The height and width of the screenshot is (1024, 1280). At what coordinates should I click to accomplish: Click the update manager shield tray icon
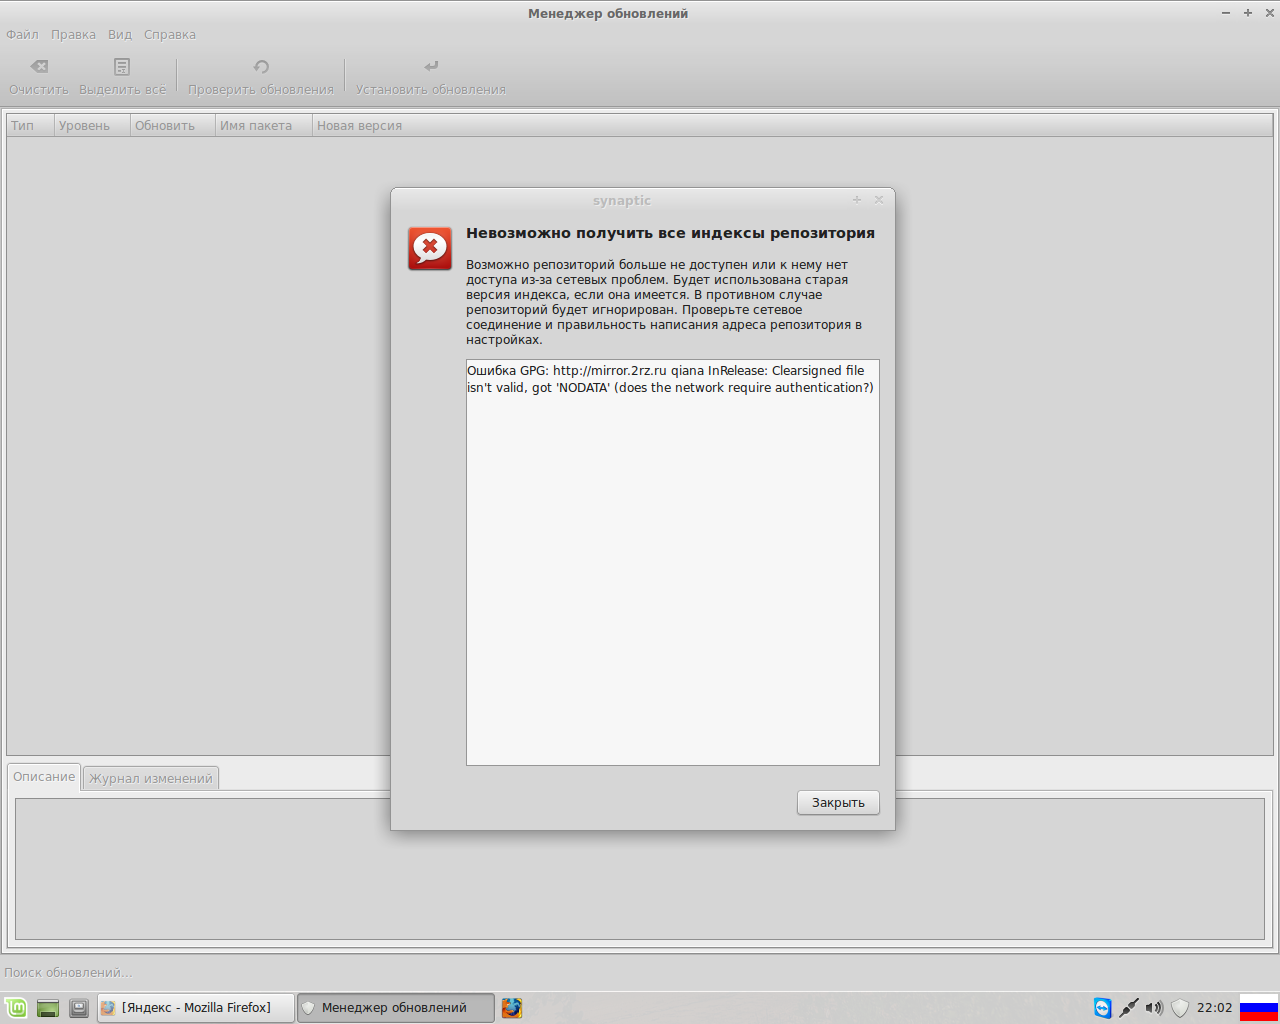1180,1008
